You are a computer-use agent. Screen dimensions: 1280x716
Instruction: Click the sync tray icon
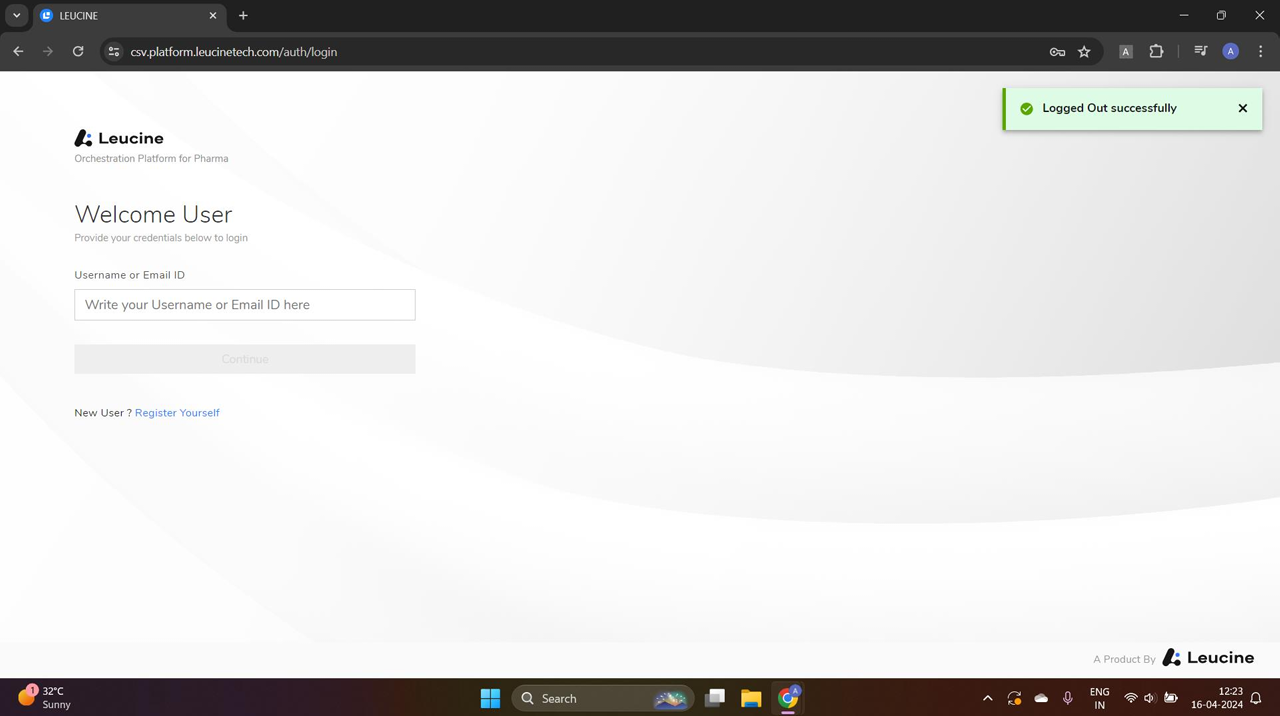click(x=1014, y=698)
